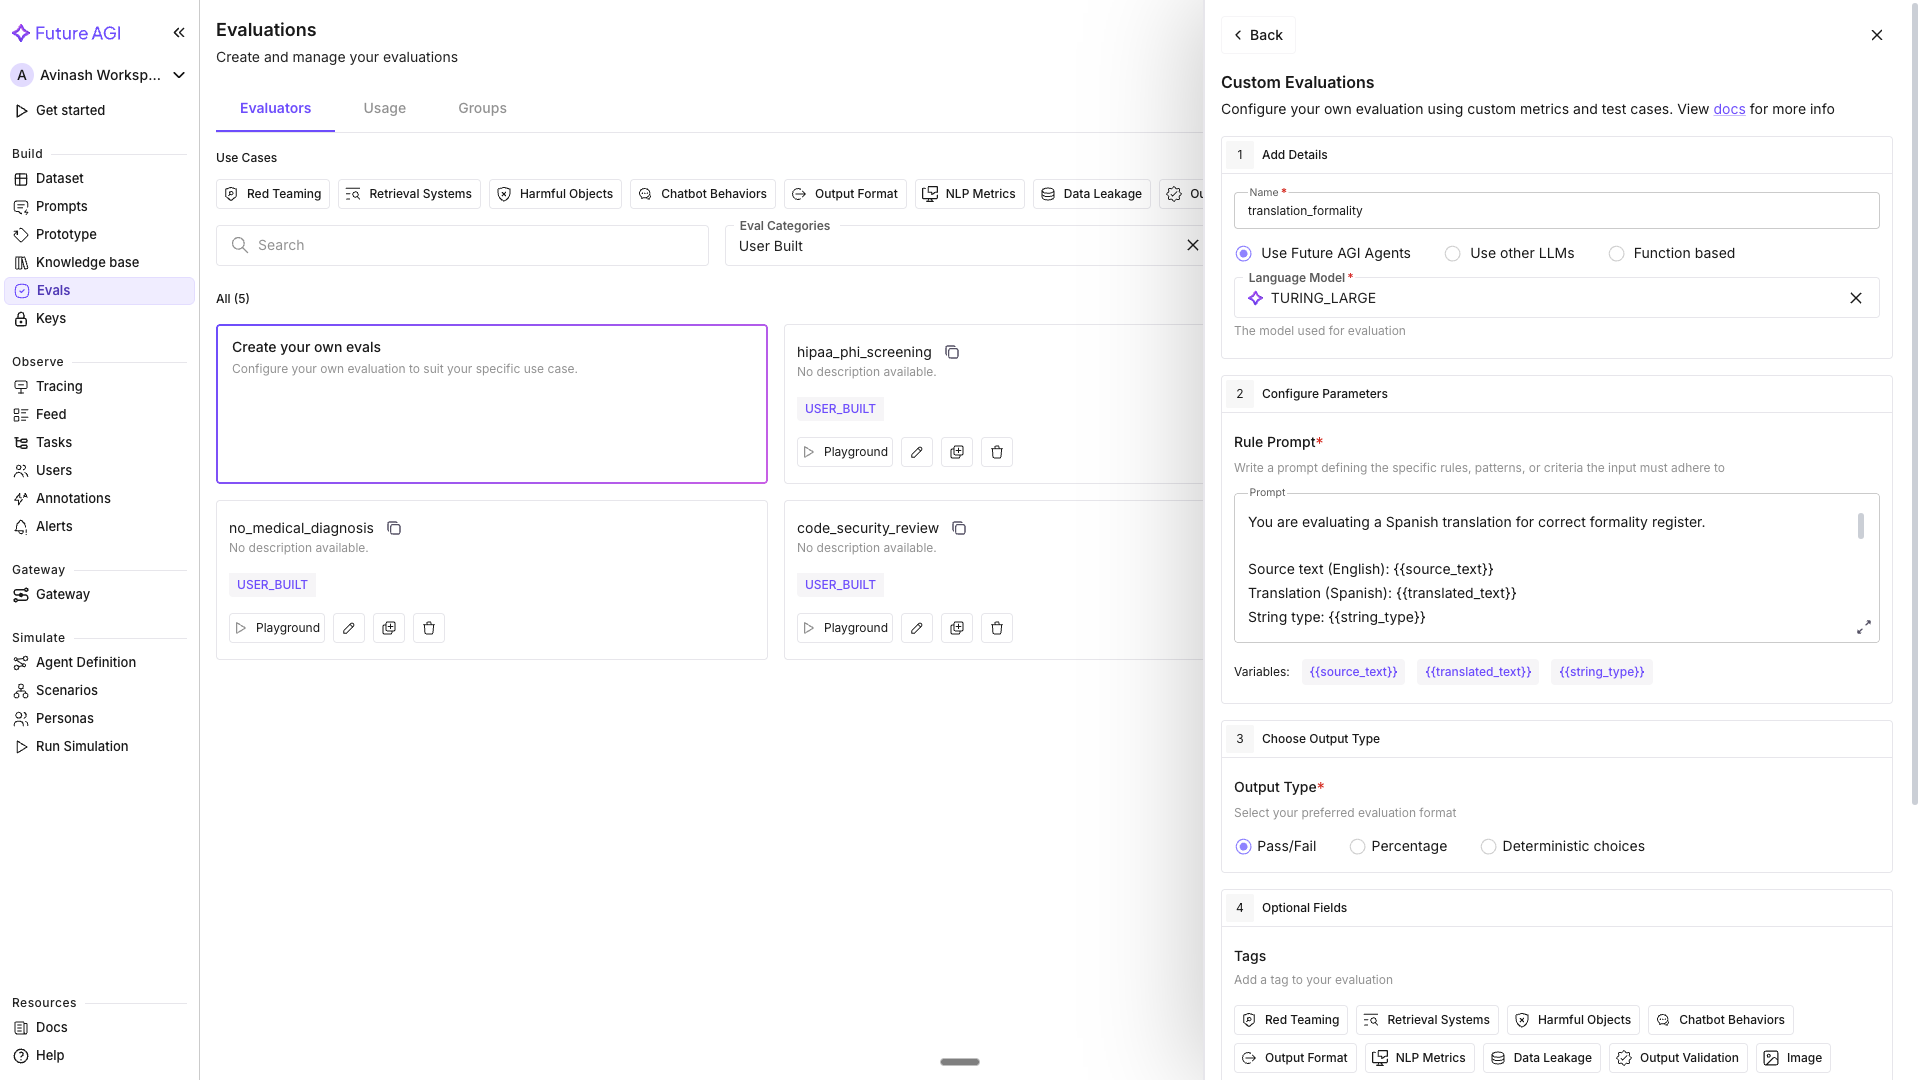Copy the hipaa_phi_screening eval name
This screenshot has height=1080, width=1920.
952,352
